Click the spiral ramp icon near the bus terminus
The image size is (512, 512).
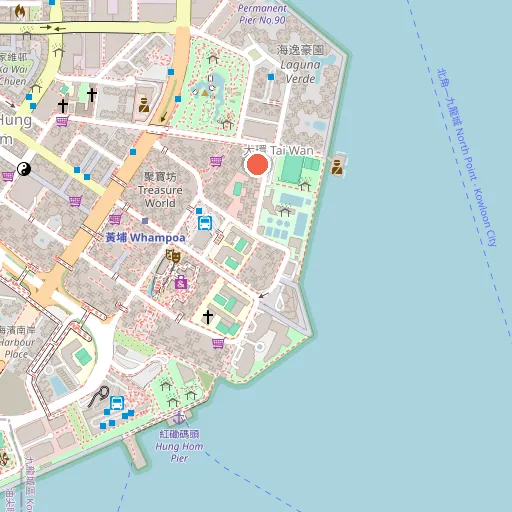click(99, 397)
